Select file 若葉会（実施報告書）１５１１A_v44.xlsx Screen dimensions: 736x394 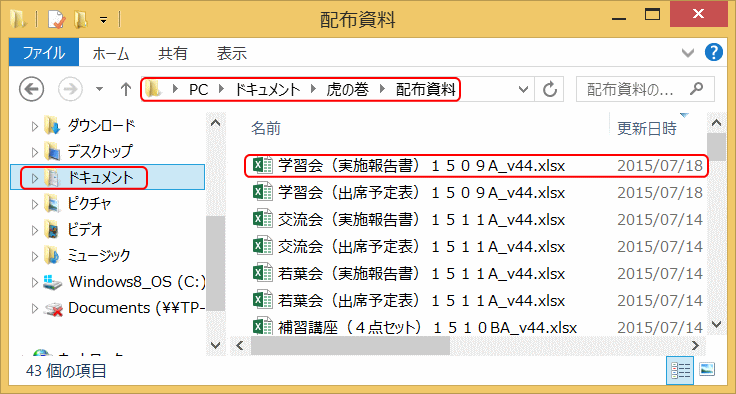[422, 273]
